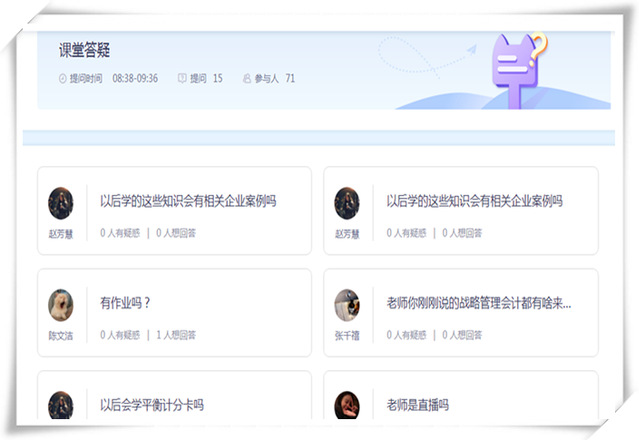Choose 人想回答 on the 战略管理会计 question
639x440 pixels.
462,335
